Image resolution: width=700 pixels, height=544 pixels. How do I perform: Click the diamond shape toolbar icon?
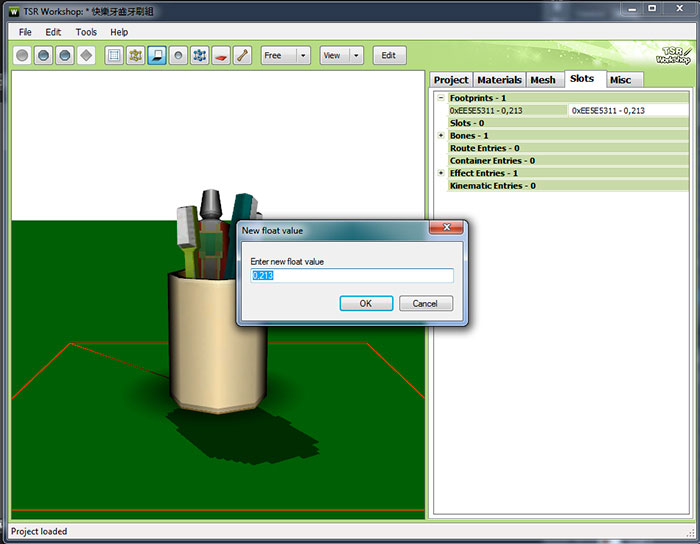[86, 56]
